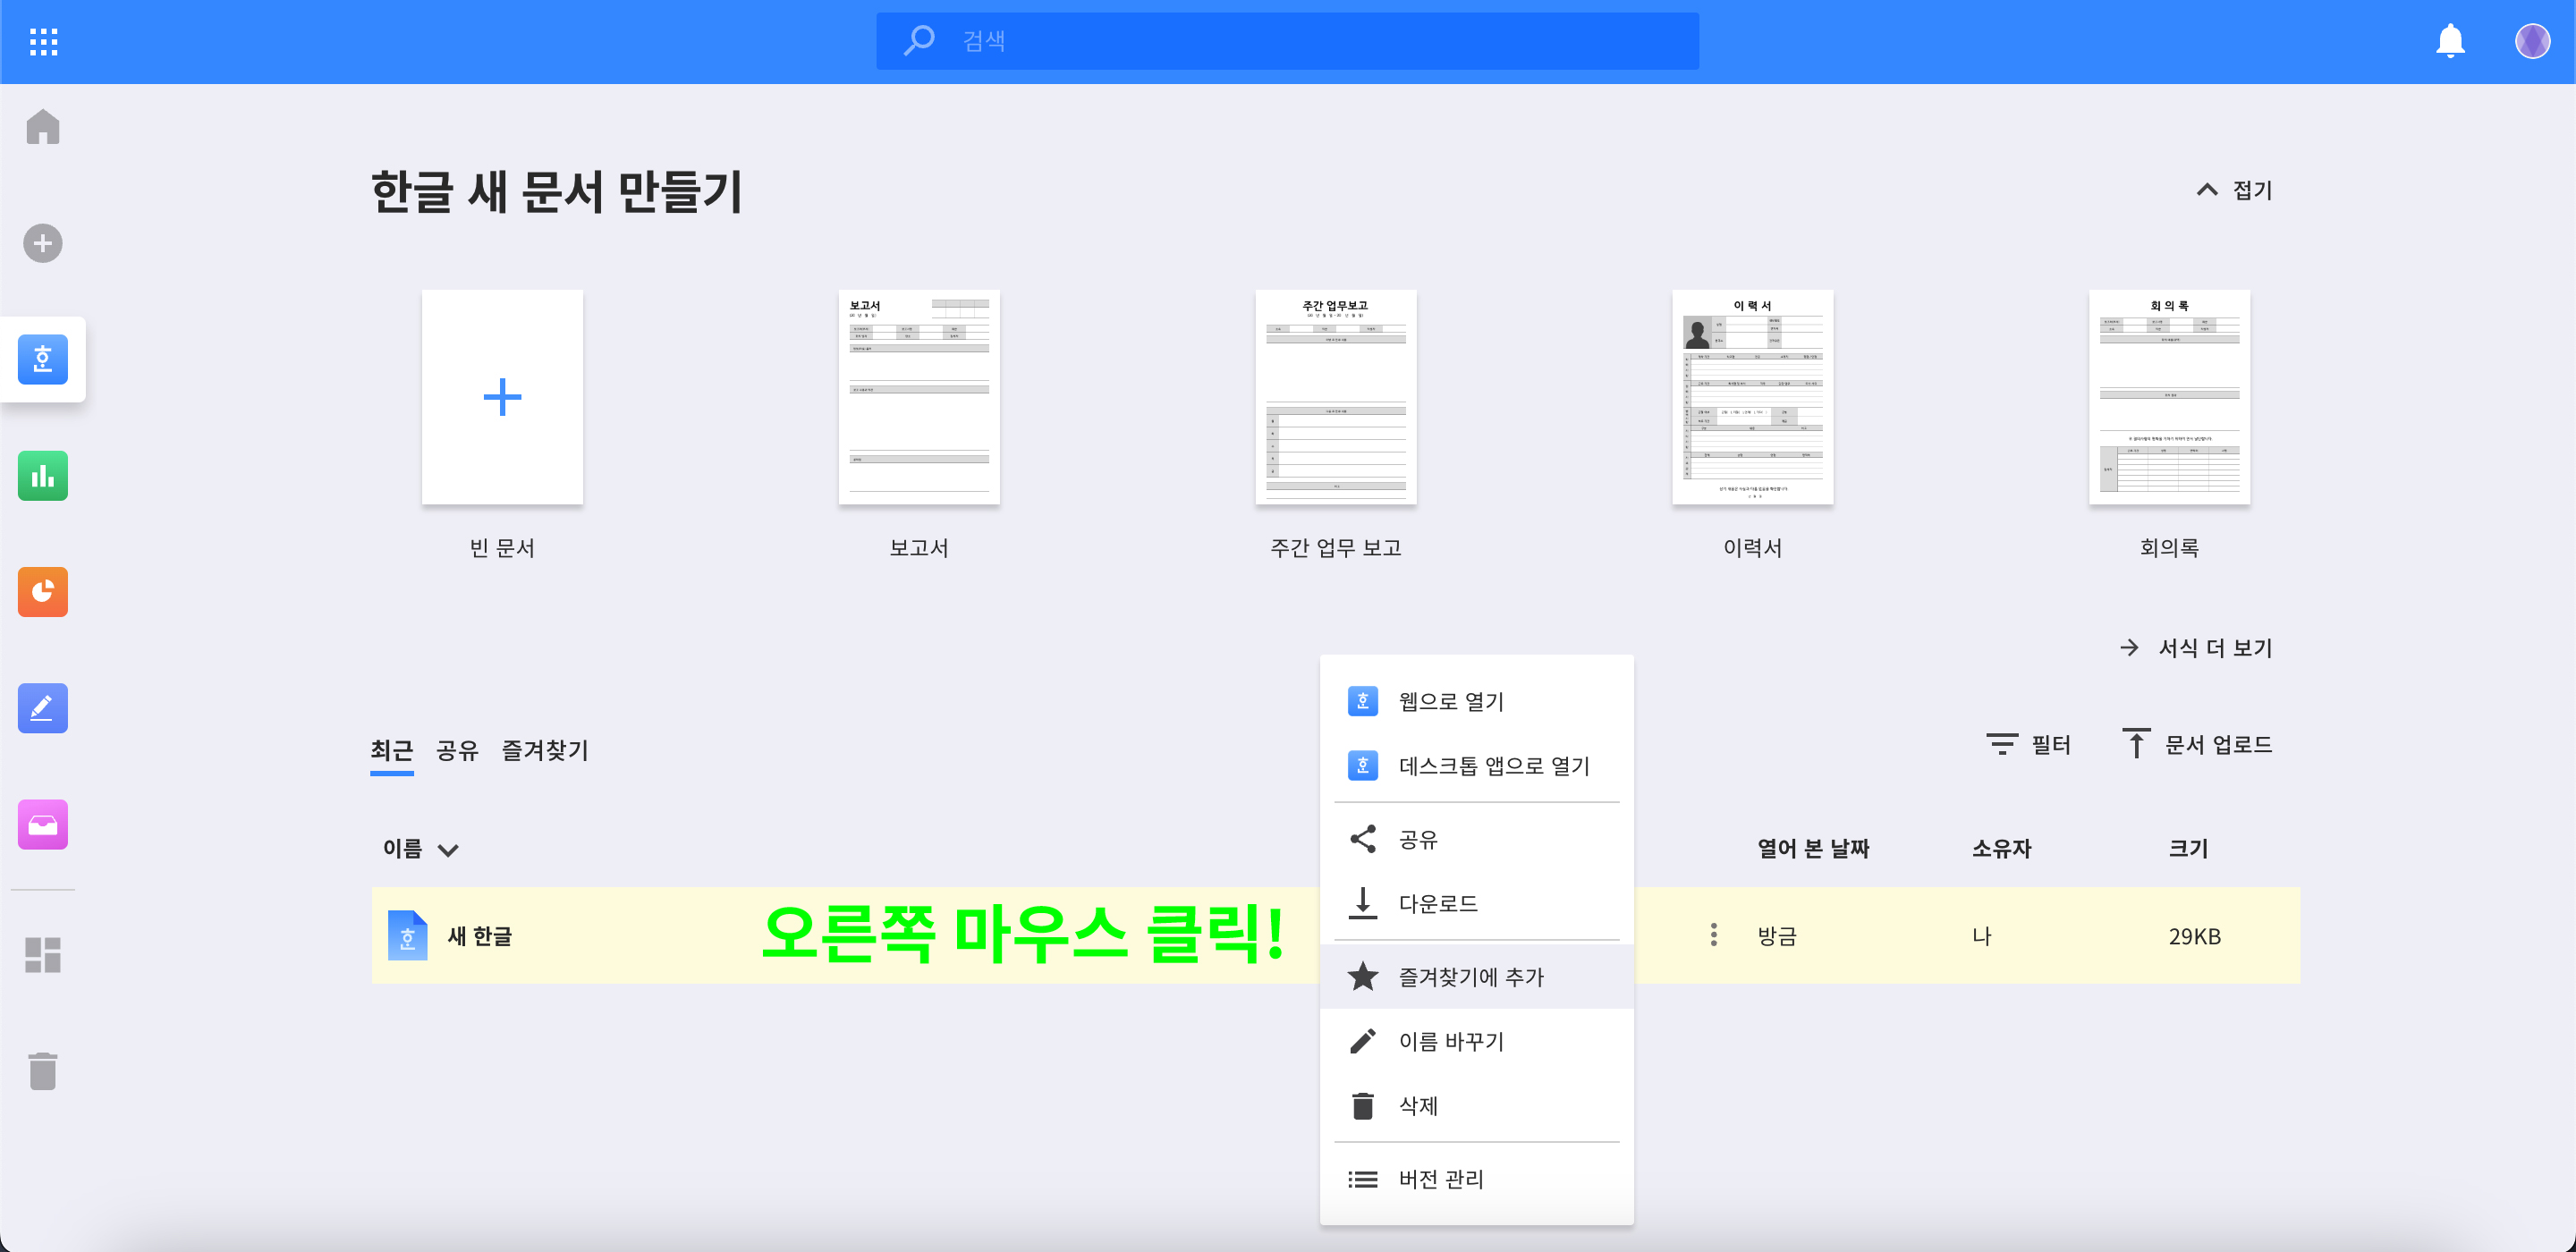Pick the 회의록 template thumbnail
This screenshot has width=2576, height=1252.
[x=2170, y=397]
